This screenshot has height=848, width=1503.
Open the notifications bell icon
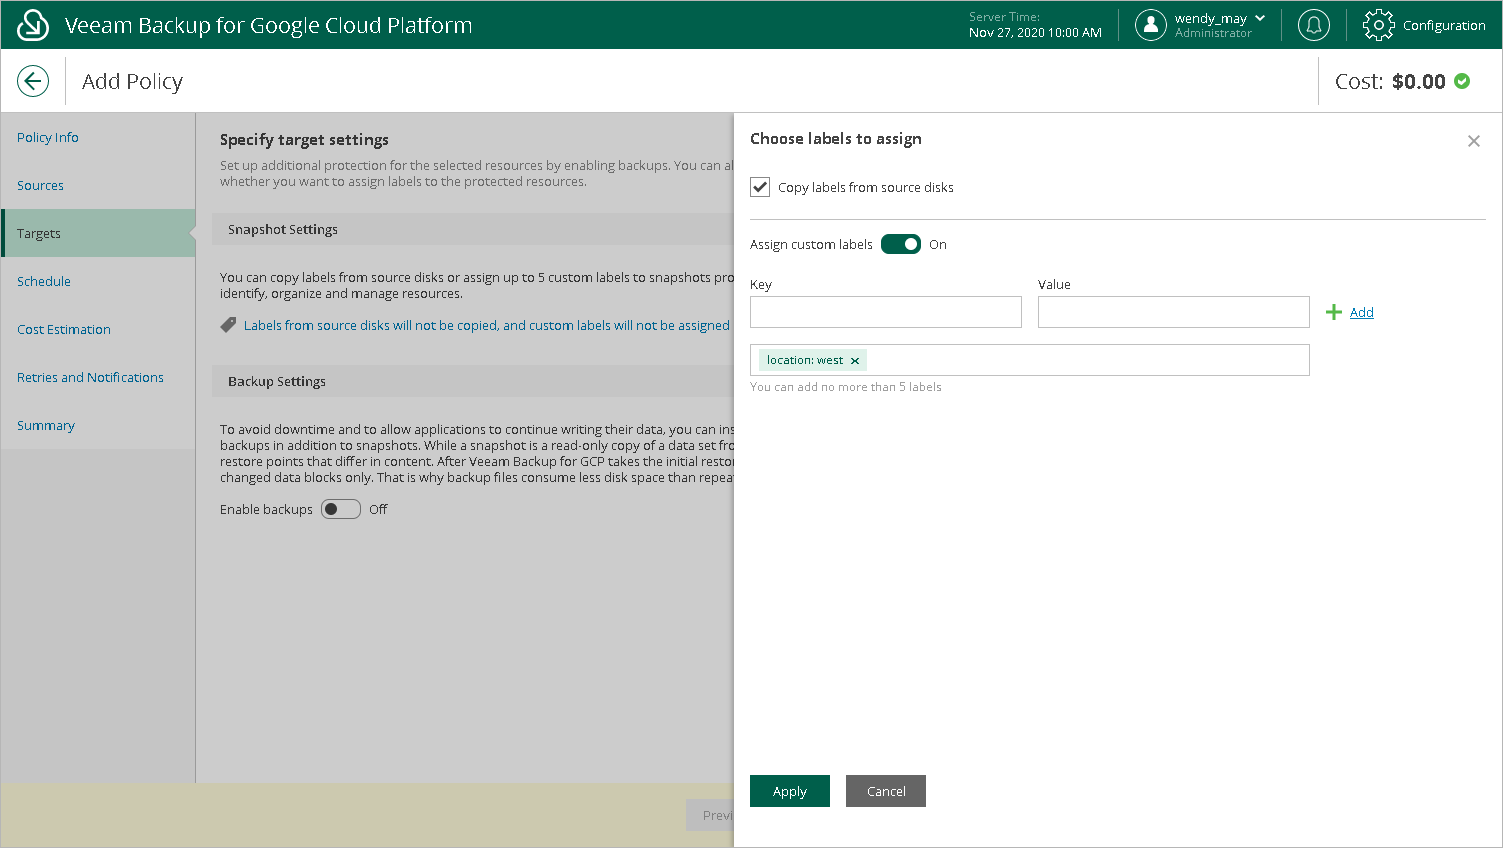click(x=1314, y=25)
